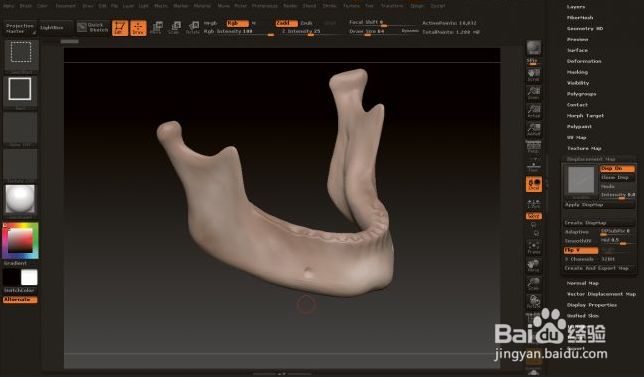The image size is (644, 377).
Task: Click the Move tool icon
Action: [x=156, y=28]
